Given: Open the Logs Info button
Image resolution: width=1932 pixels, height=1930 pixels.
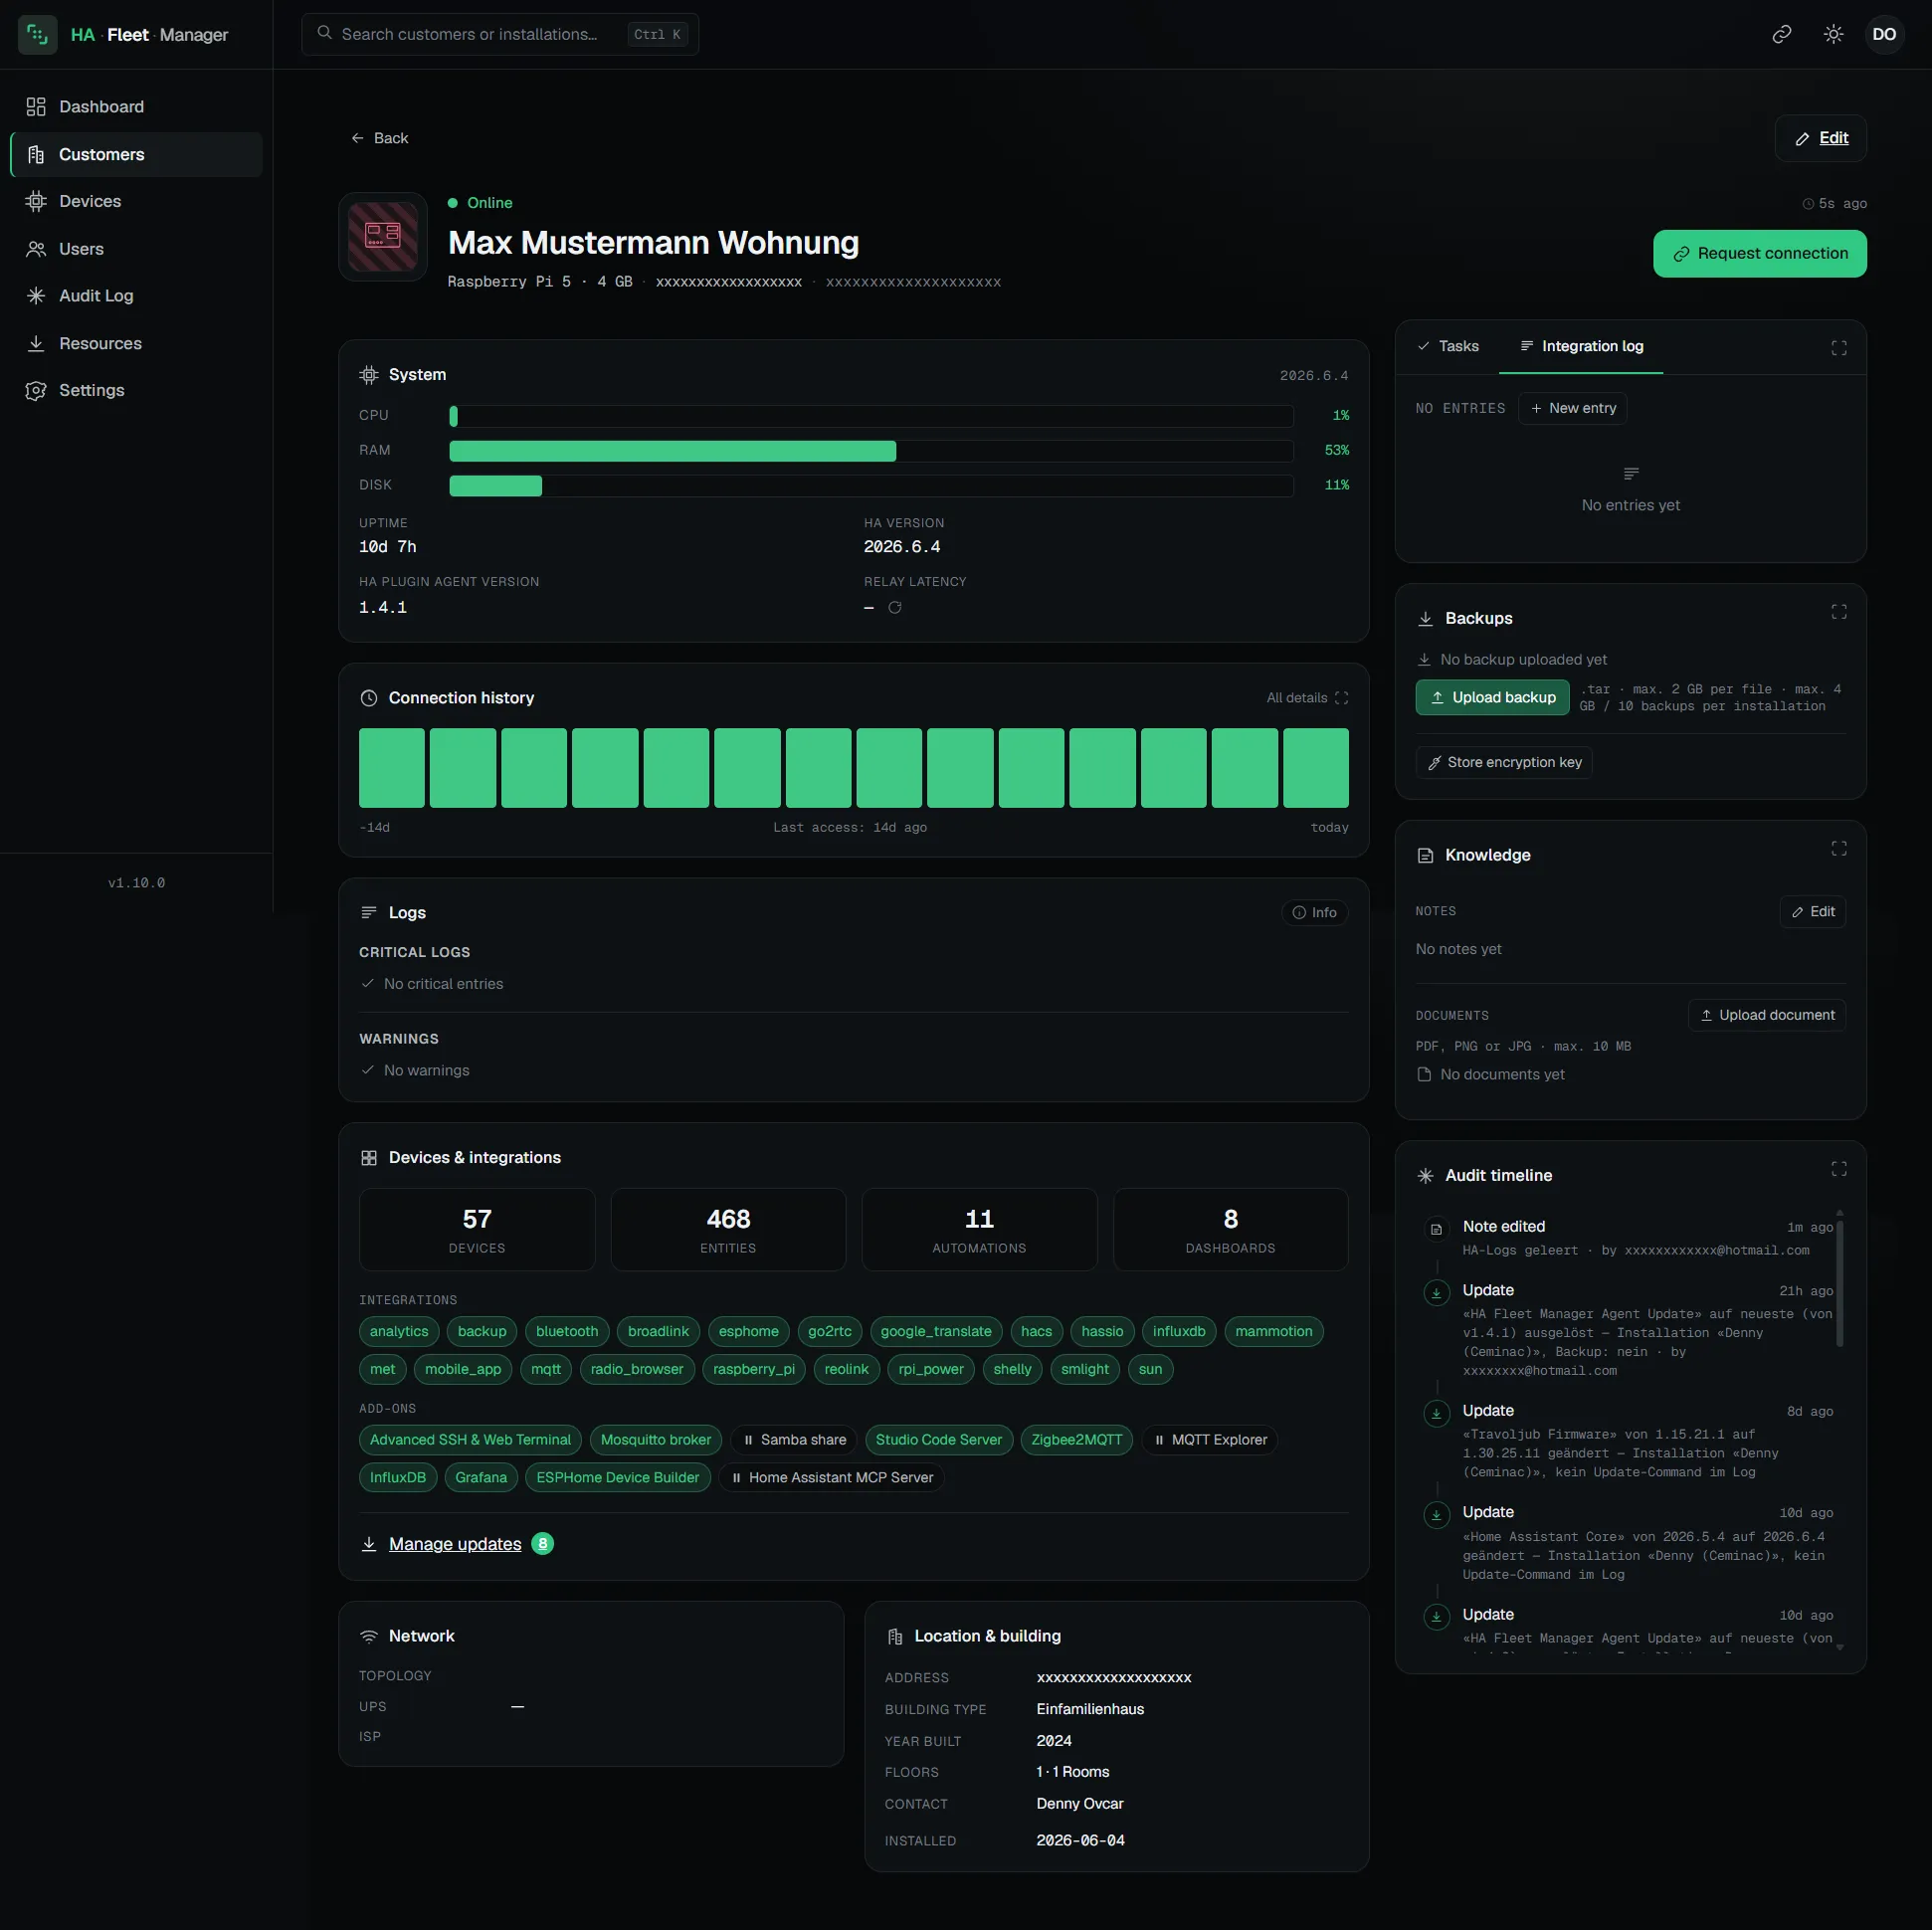Looking at the screenshot, I should point(1314,913).
